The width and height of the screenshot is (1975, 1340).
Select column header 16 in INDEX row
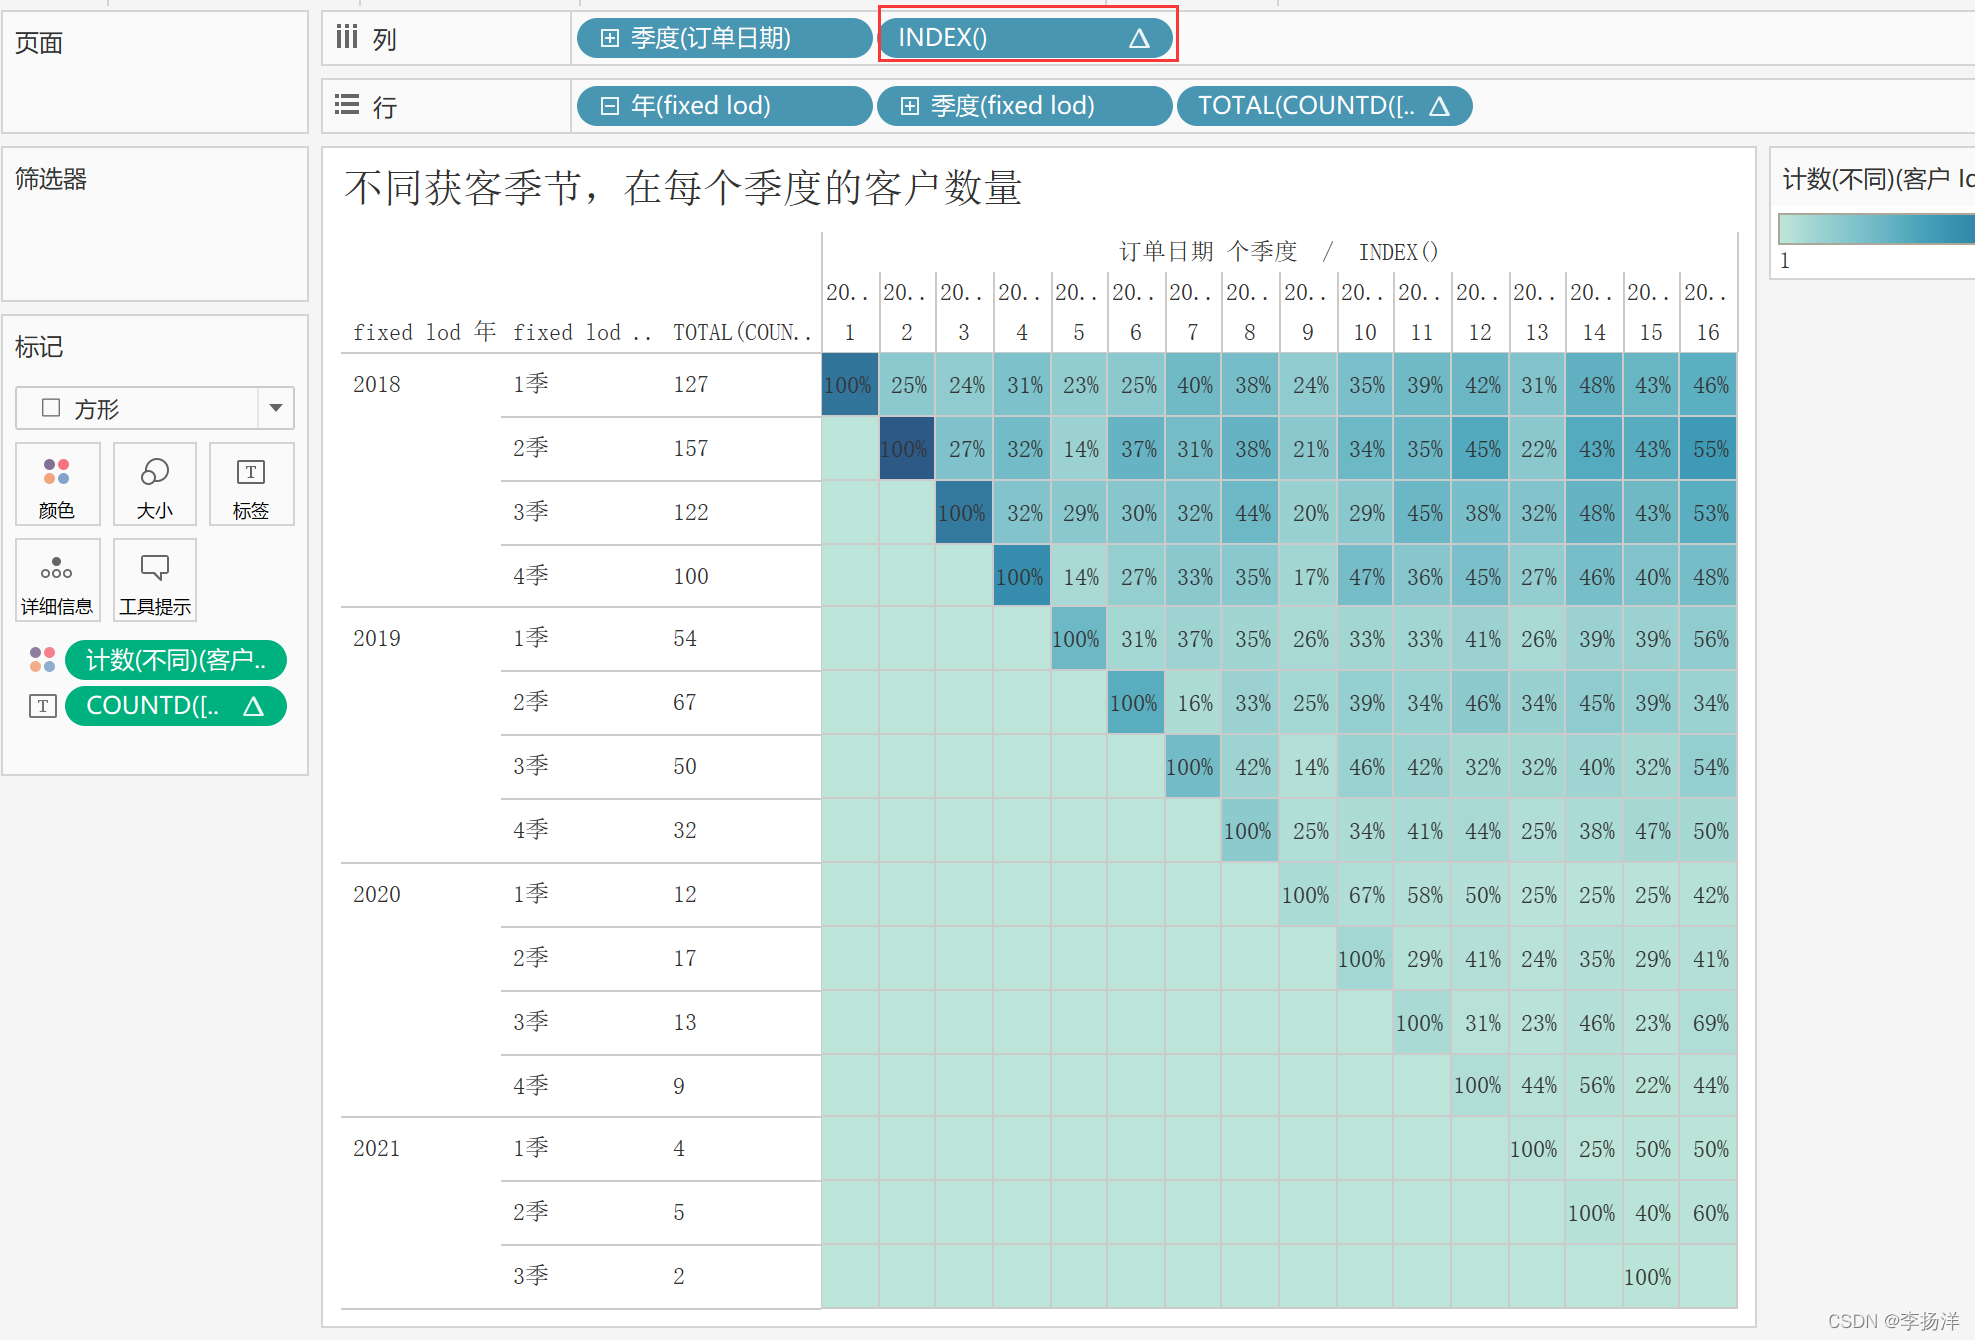click(x=1708, y=332)
